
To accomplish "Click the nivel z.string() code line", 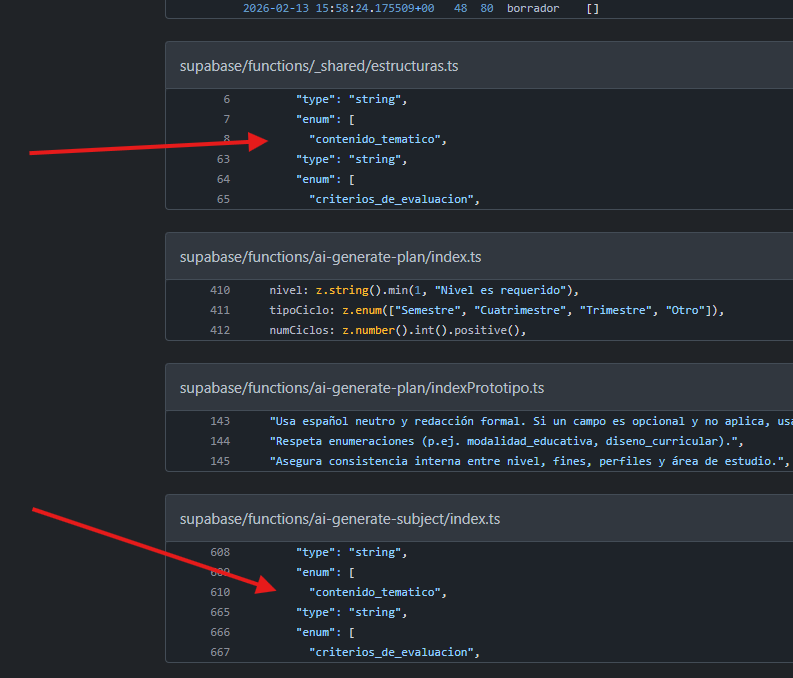I will tap(424, 290).
